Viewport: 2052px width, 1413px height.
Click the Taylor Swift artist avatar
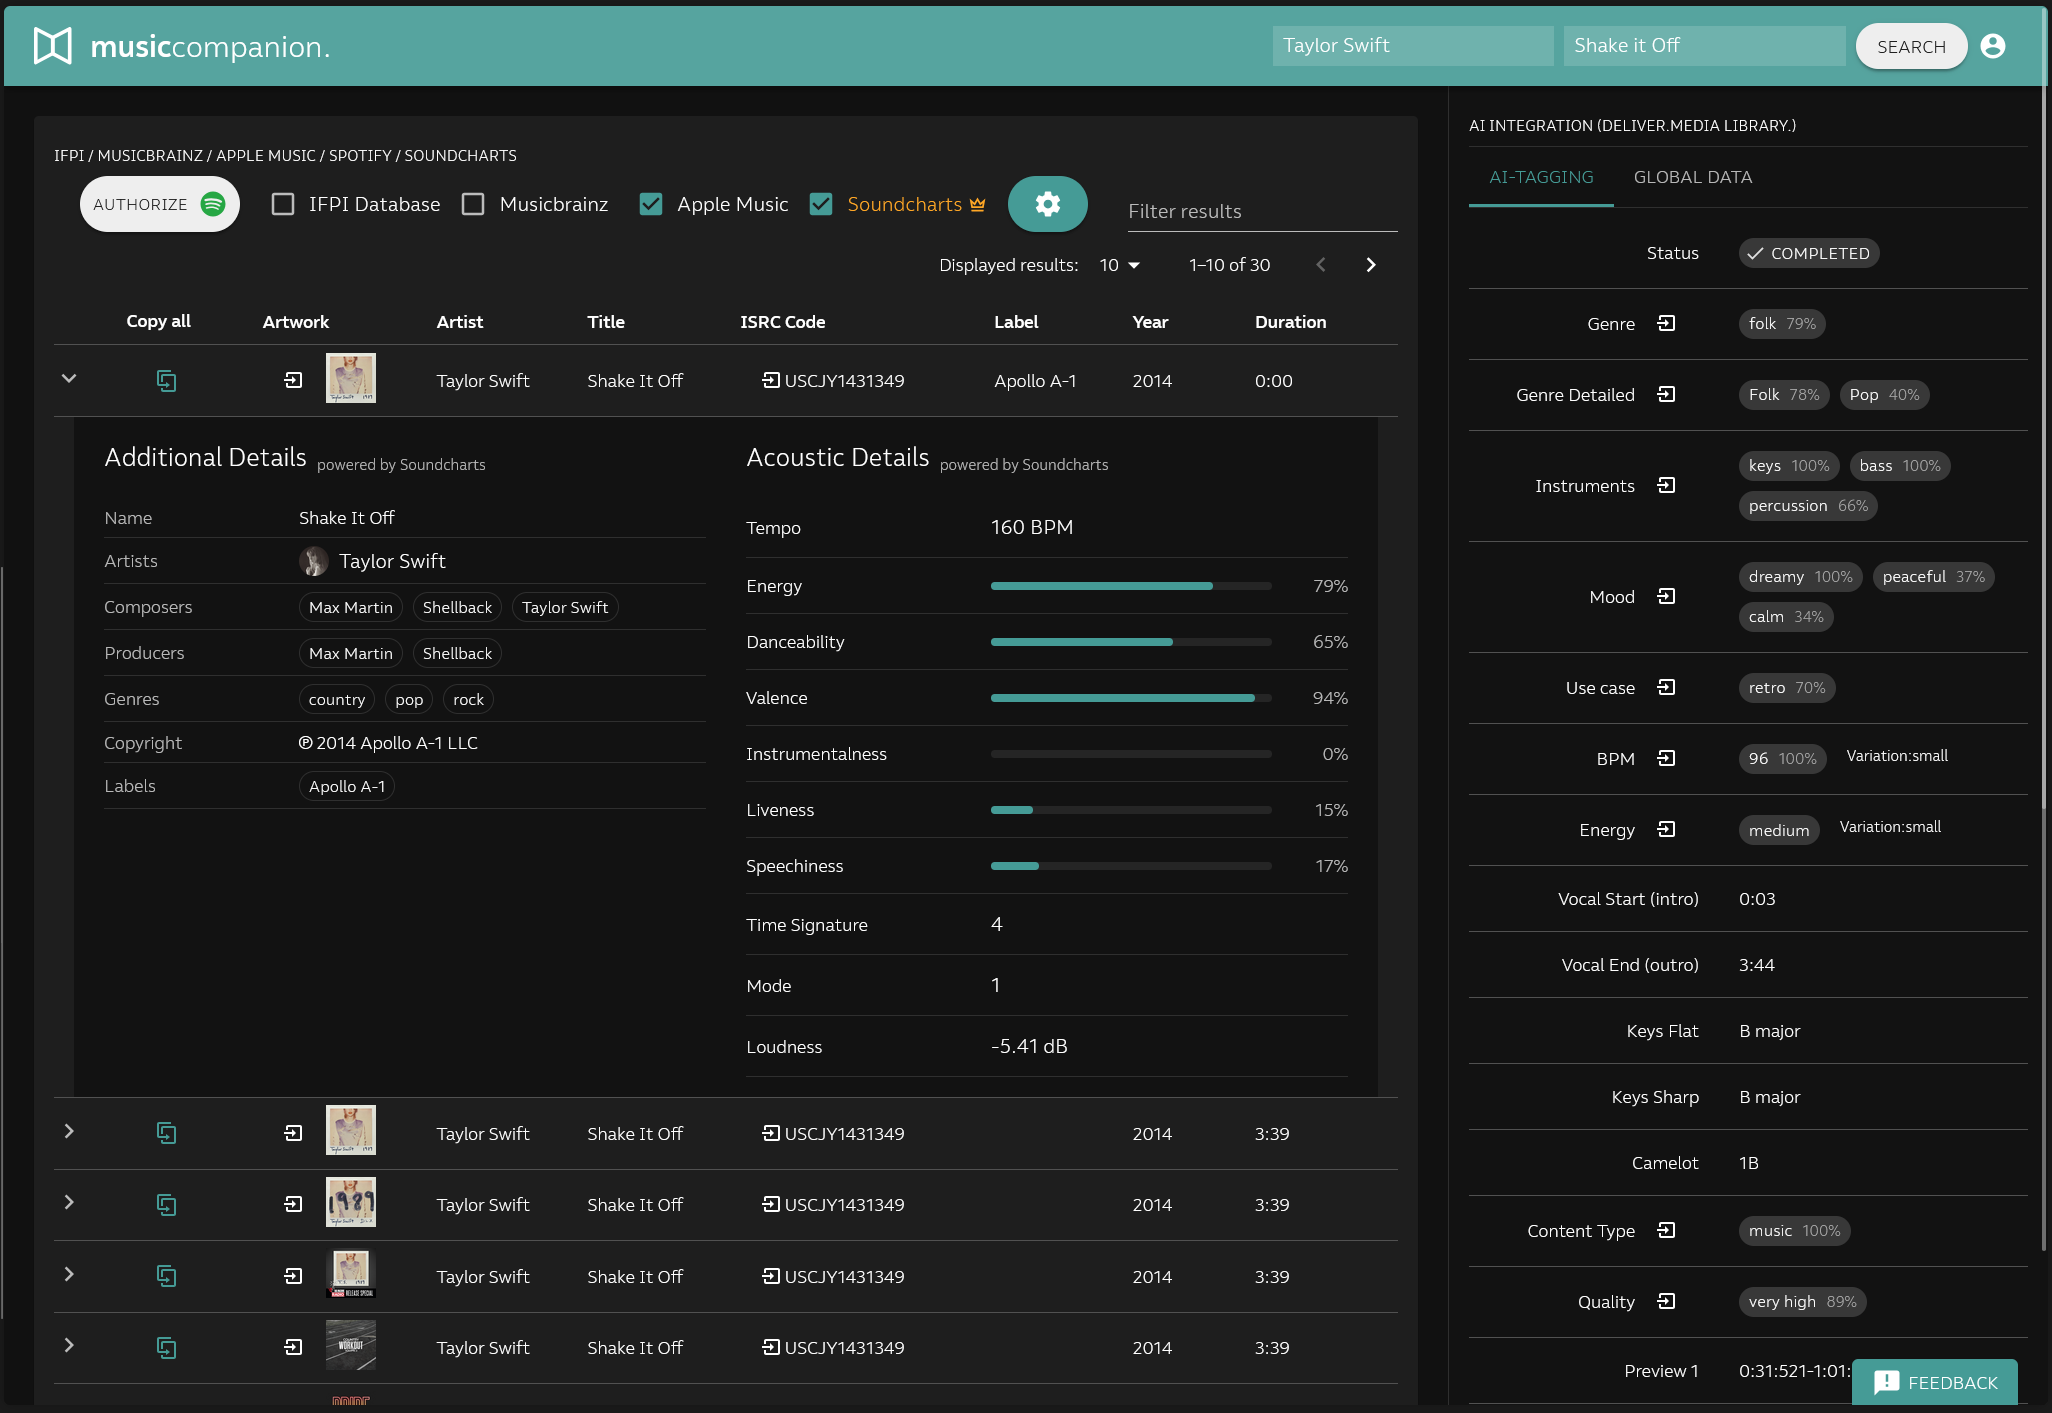(x=314, y=561)
